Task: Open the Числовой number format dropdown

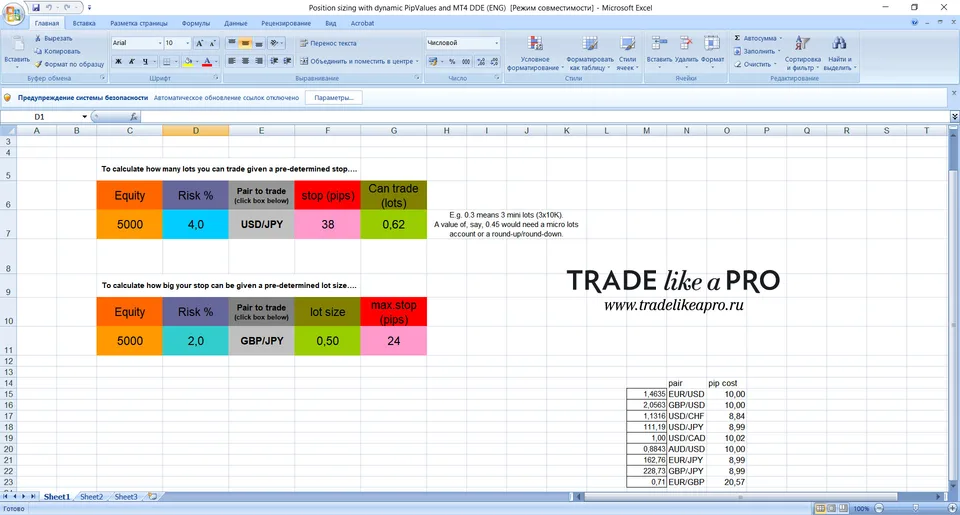Action: (496, 43)
